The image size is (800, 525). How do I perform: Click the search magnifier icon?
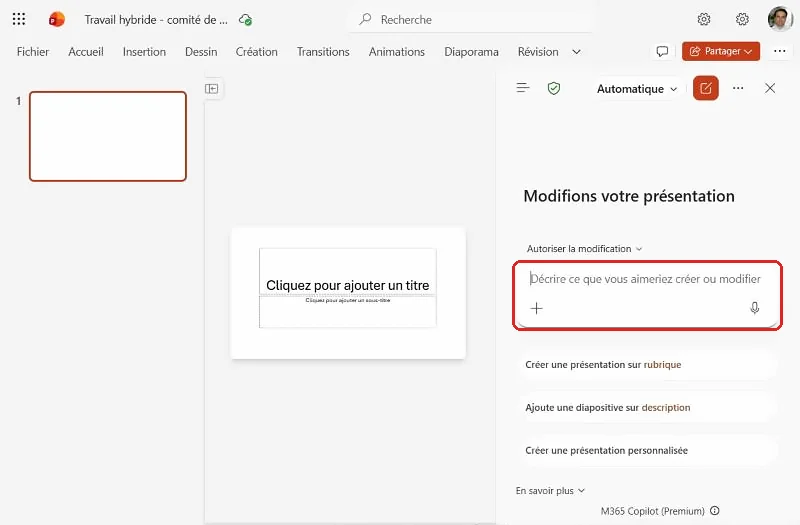click(x=365, y=19)
